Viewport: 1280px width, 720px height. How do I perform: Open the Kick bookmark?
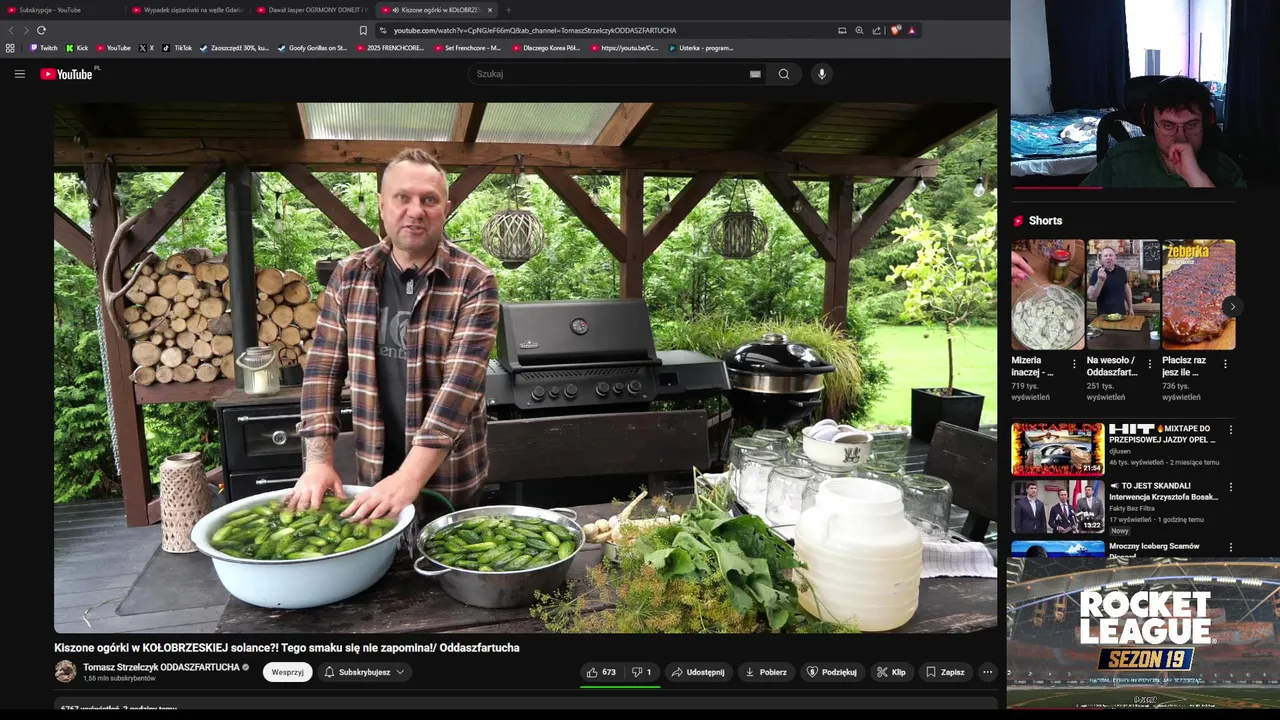[78, 48]
